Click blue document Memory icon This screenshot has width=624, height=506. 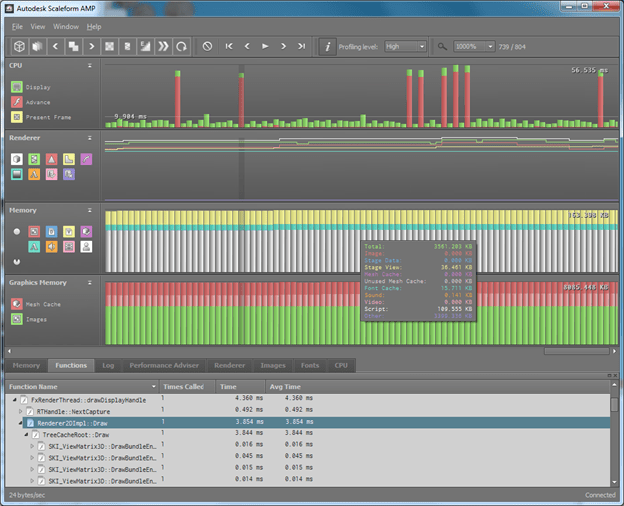[51, 232]
